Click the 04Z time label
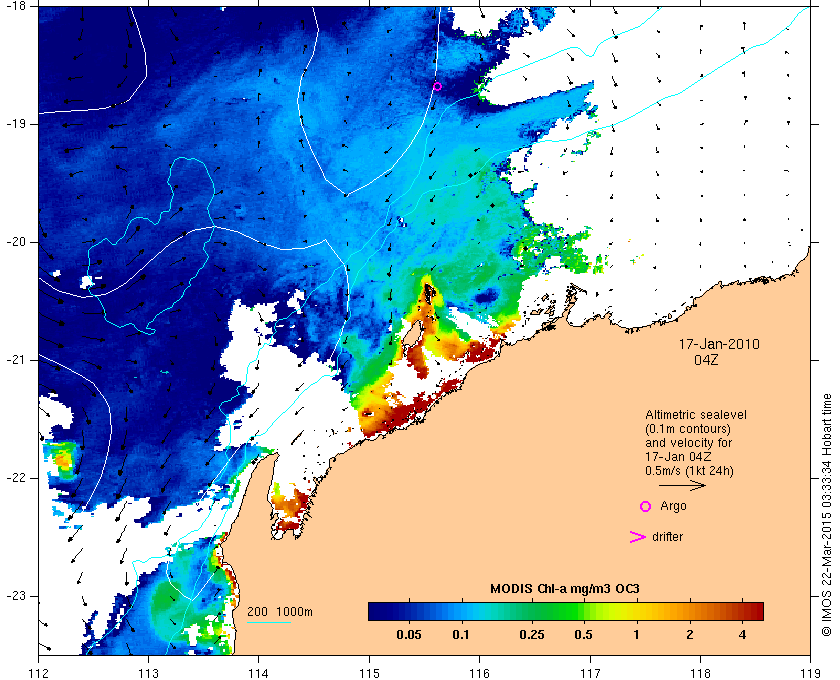The height and width of the screenshot is (680, 840). pos(706,360)
